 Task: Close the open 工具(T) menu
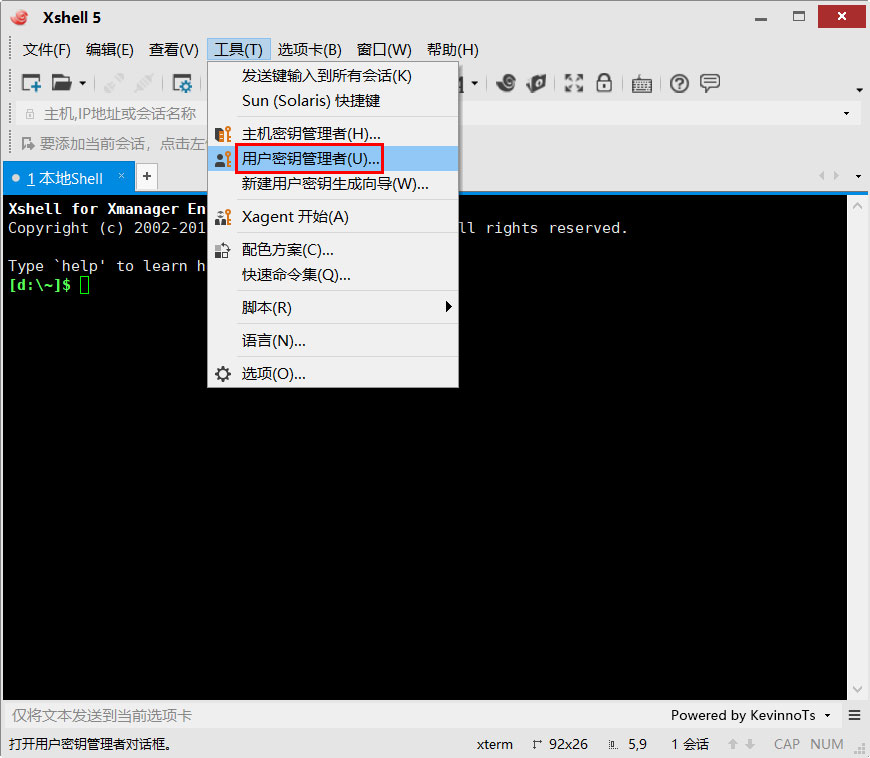(239, 50)
